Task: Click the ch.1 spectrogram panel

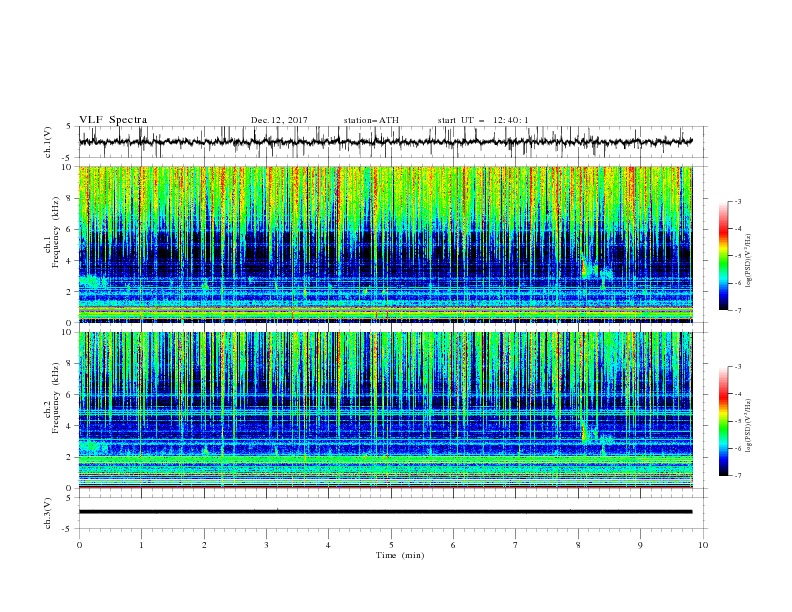Action: pos(386,244)
